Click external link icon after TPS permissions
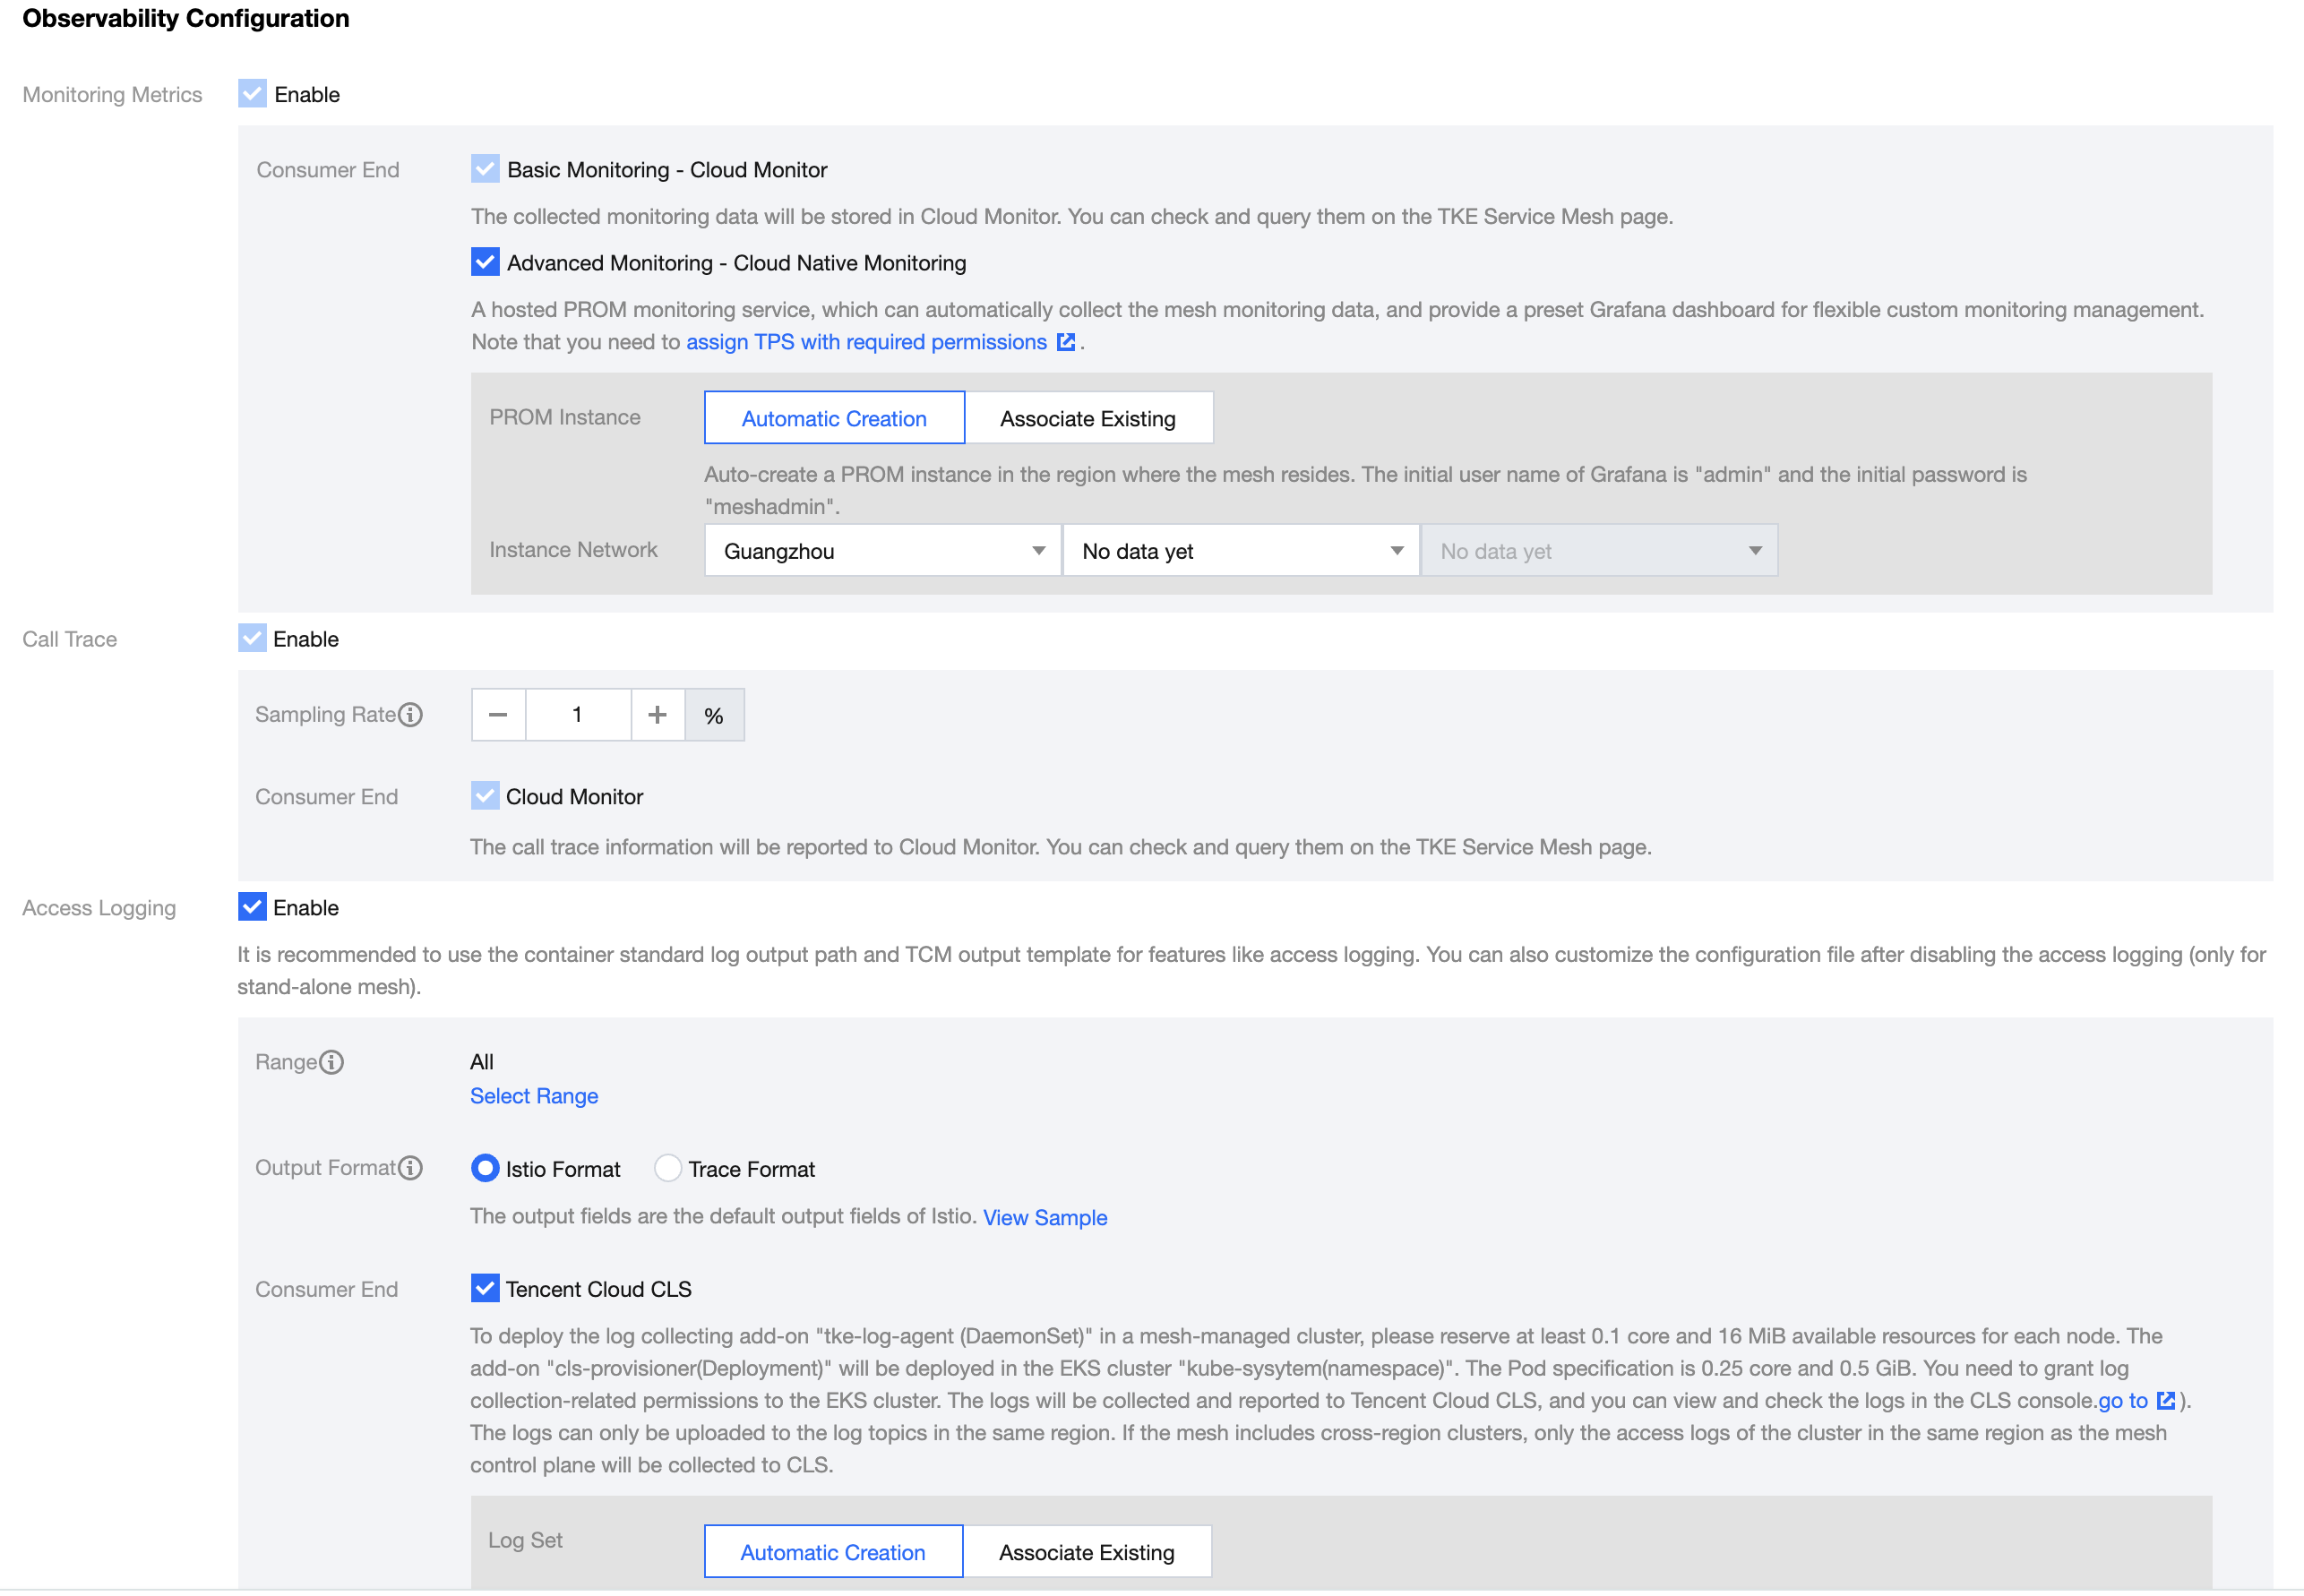The height and width of the screenshot is (1596, 2304). click(1066, 342)
